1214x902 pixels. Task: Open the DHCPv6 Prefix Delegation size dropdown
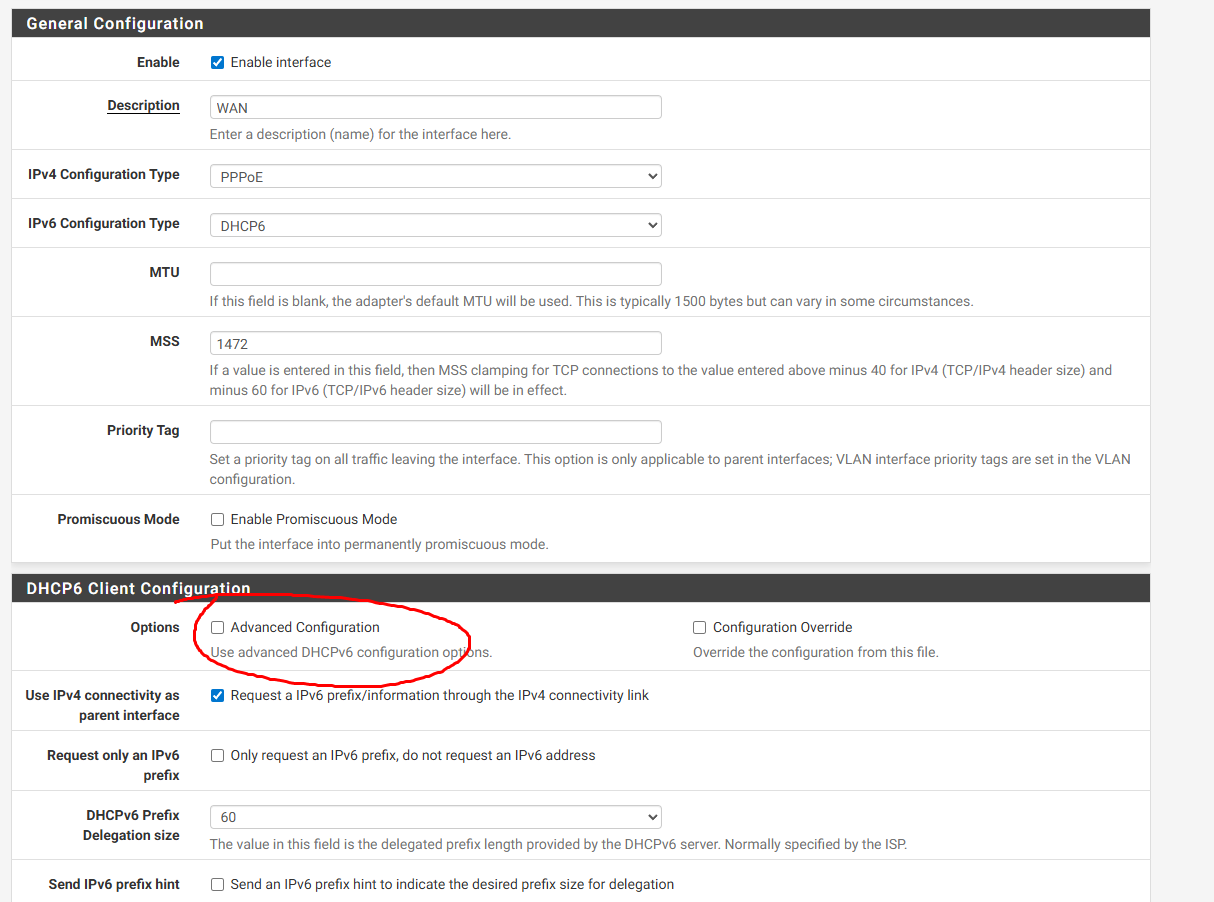pyautogui.click(x=436, y=817)
